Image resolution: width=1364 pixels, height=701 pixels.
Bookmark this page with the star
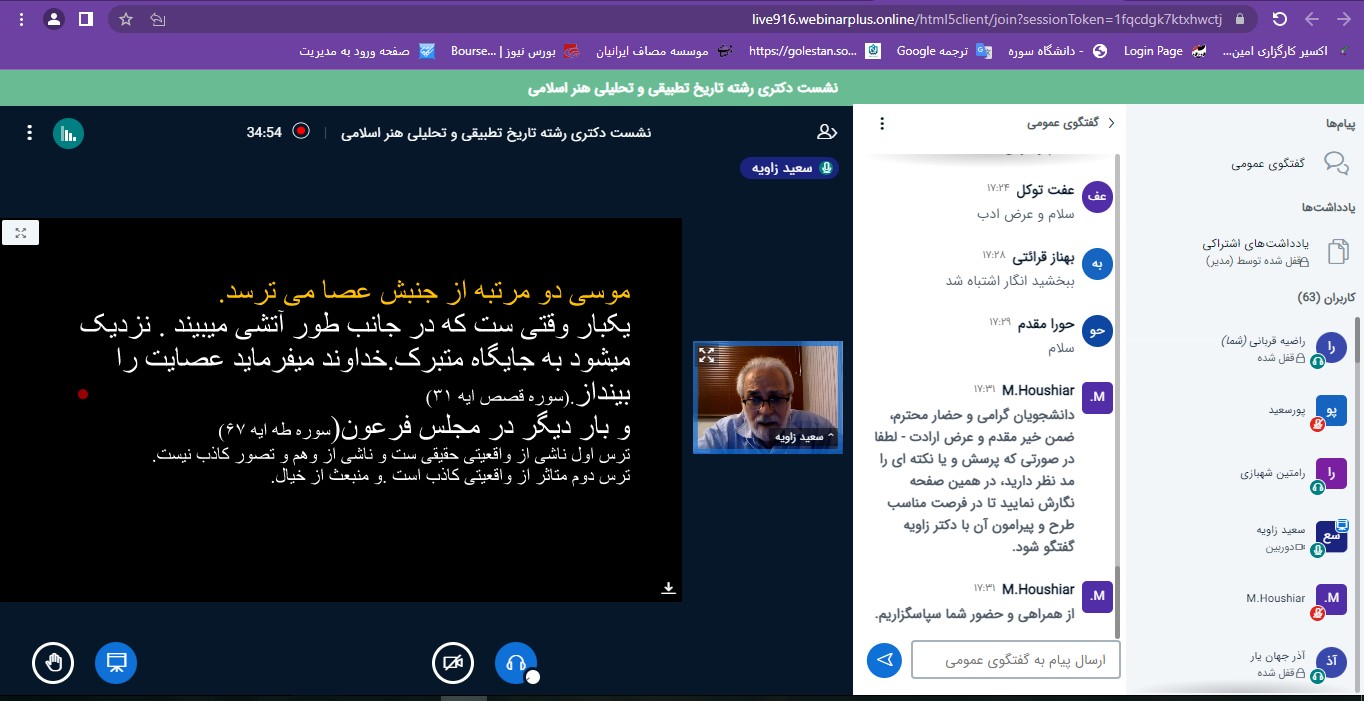point(125,19)
